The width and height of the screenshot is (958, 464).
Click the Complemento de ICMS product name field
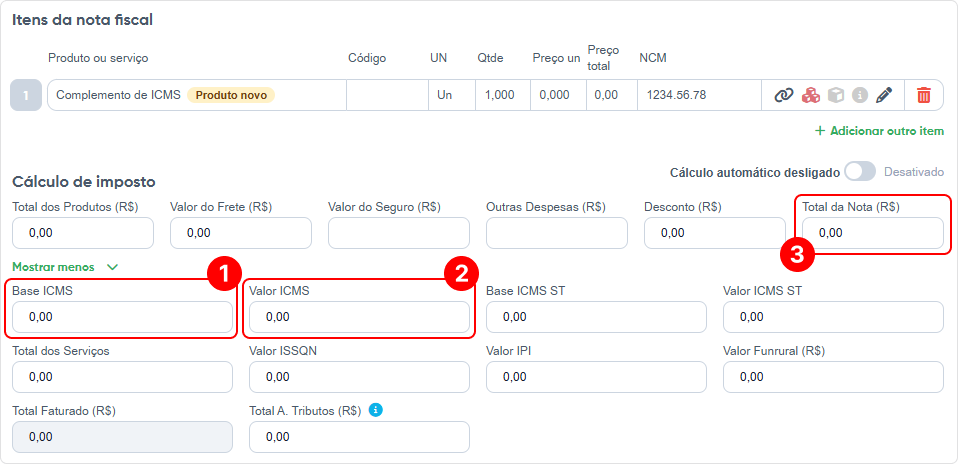(197, 95)
